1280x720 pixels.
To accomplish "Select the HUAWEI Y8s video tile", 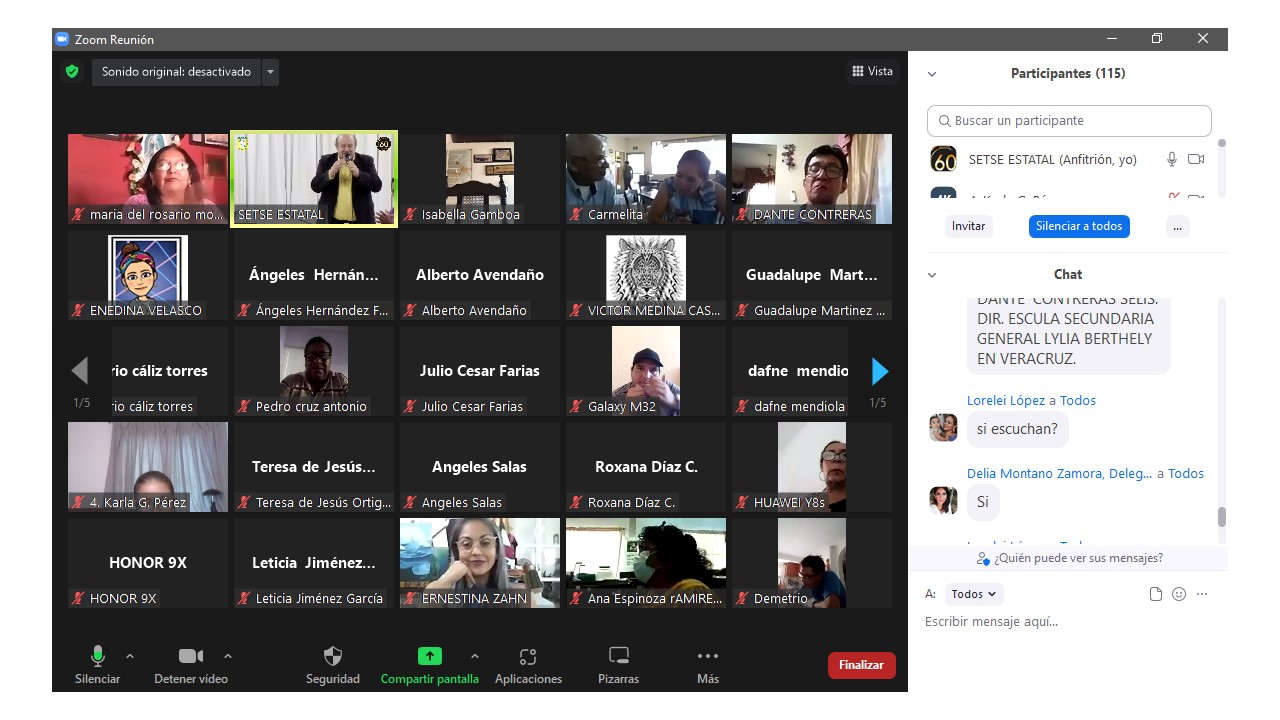I will coord(812,467).
